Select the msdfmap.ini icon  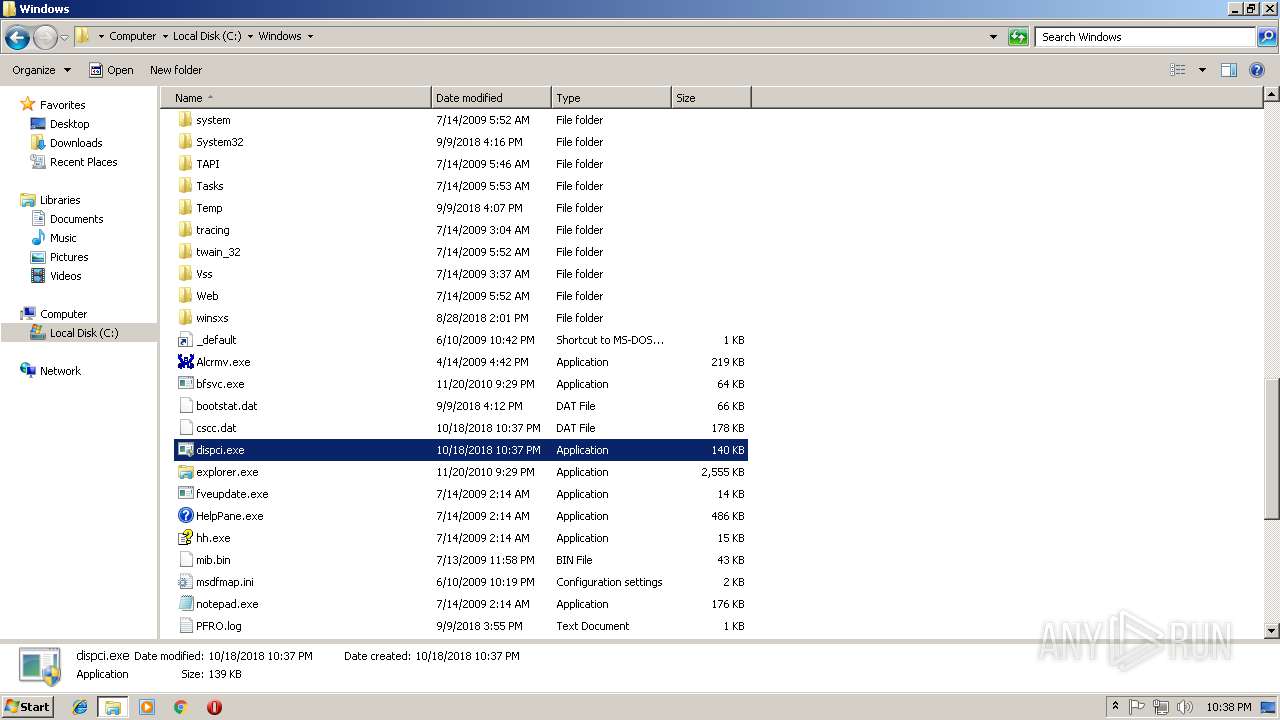pos(185,582)
